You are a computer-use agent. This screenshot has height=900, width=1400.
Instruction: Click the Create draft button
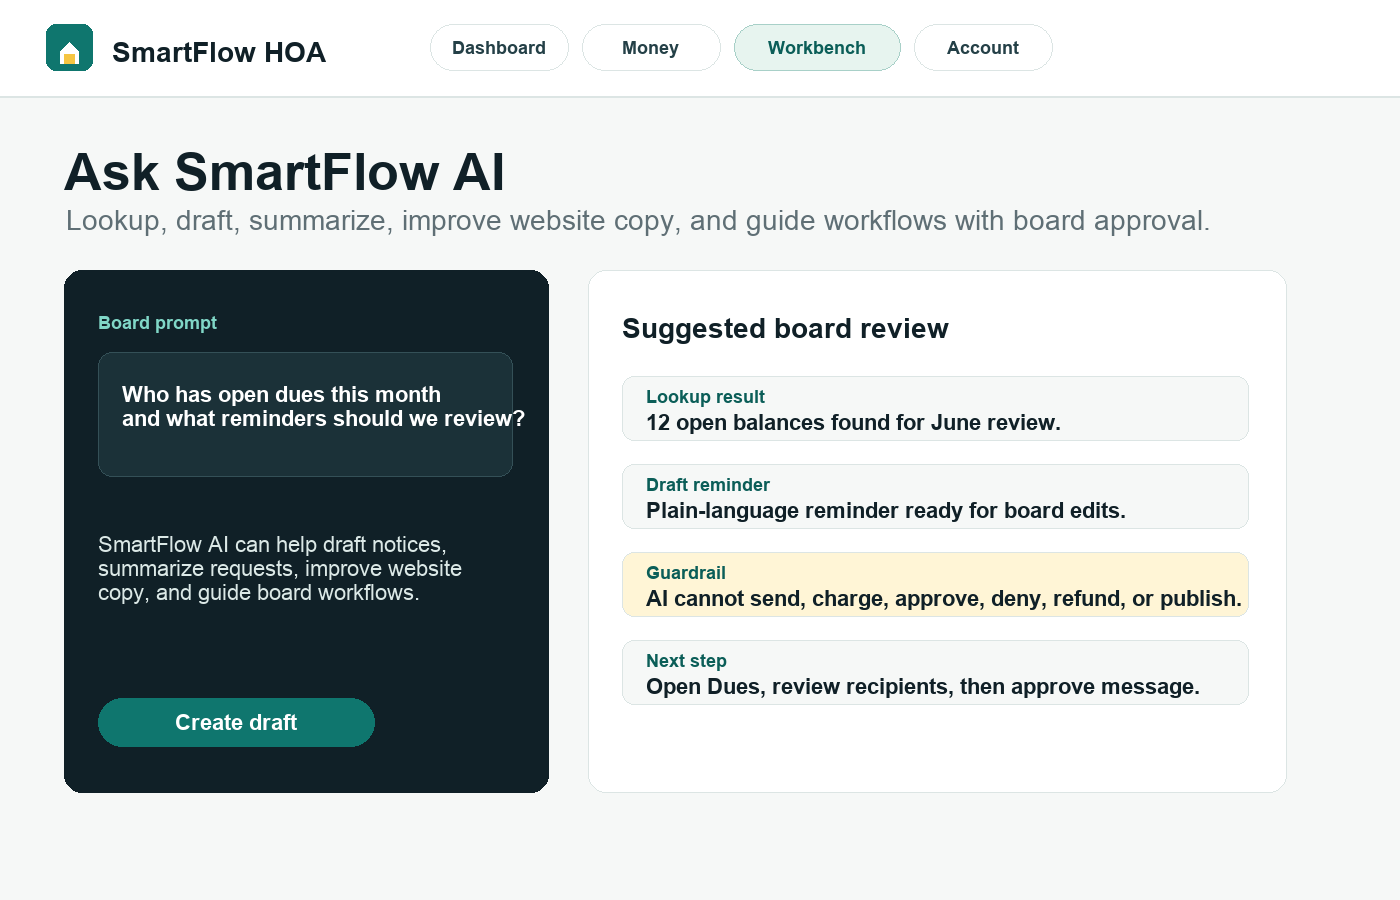(236, 722)
